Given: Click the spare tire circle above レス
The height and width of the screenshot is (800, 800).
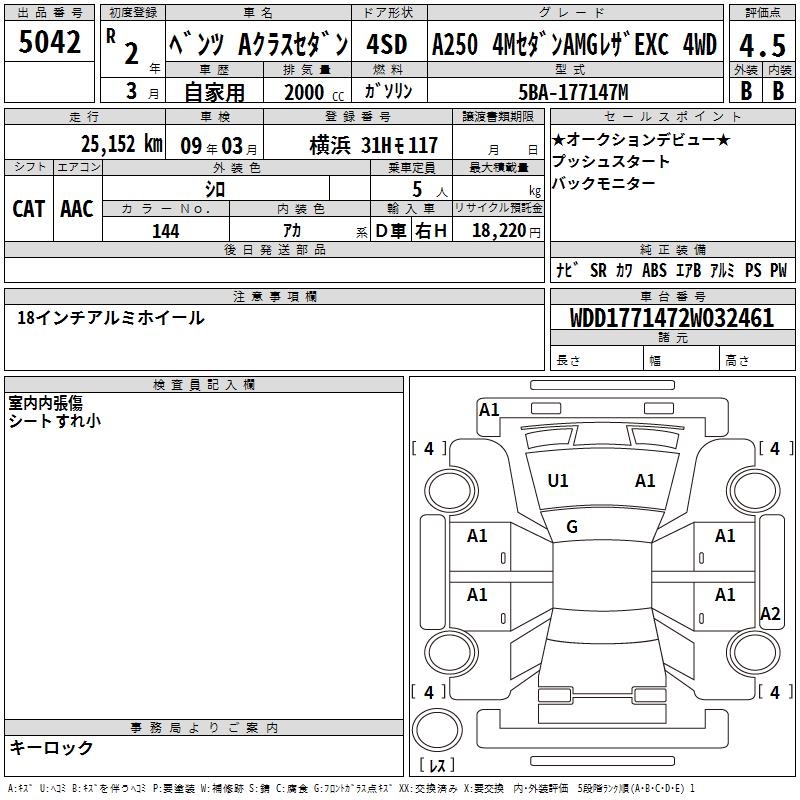Looking at the screenshot, I should 437,729.
